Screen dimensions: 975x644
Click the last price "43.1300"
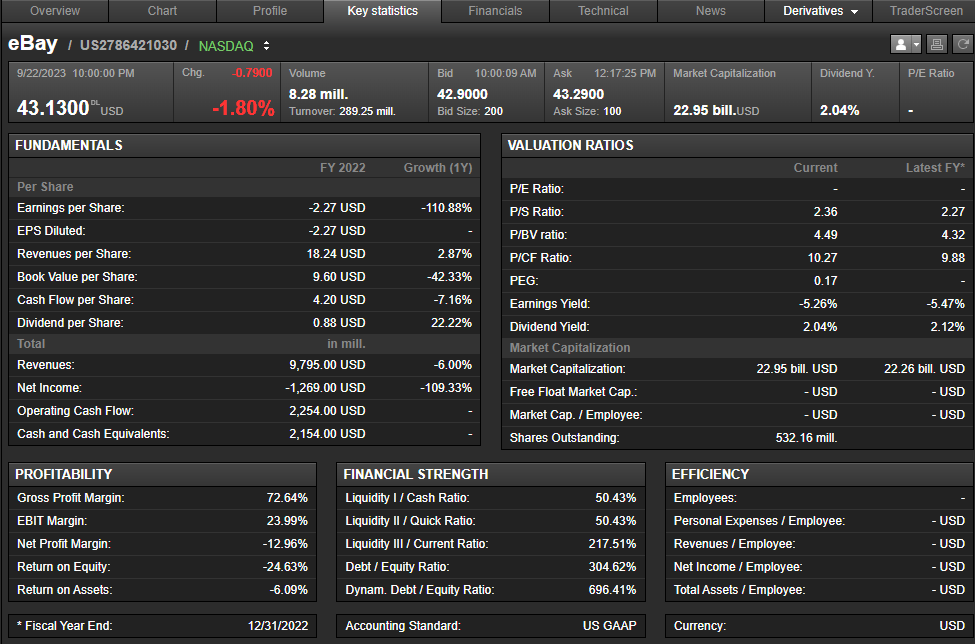(53, 108)
